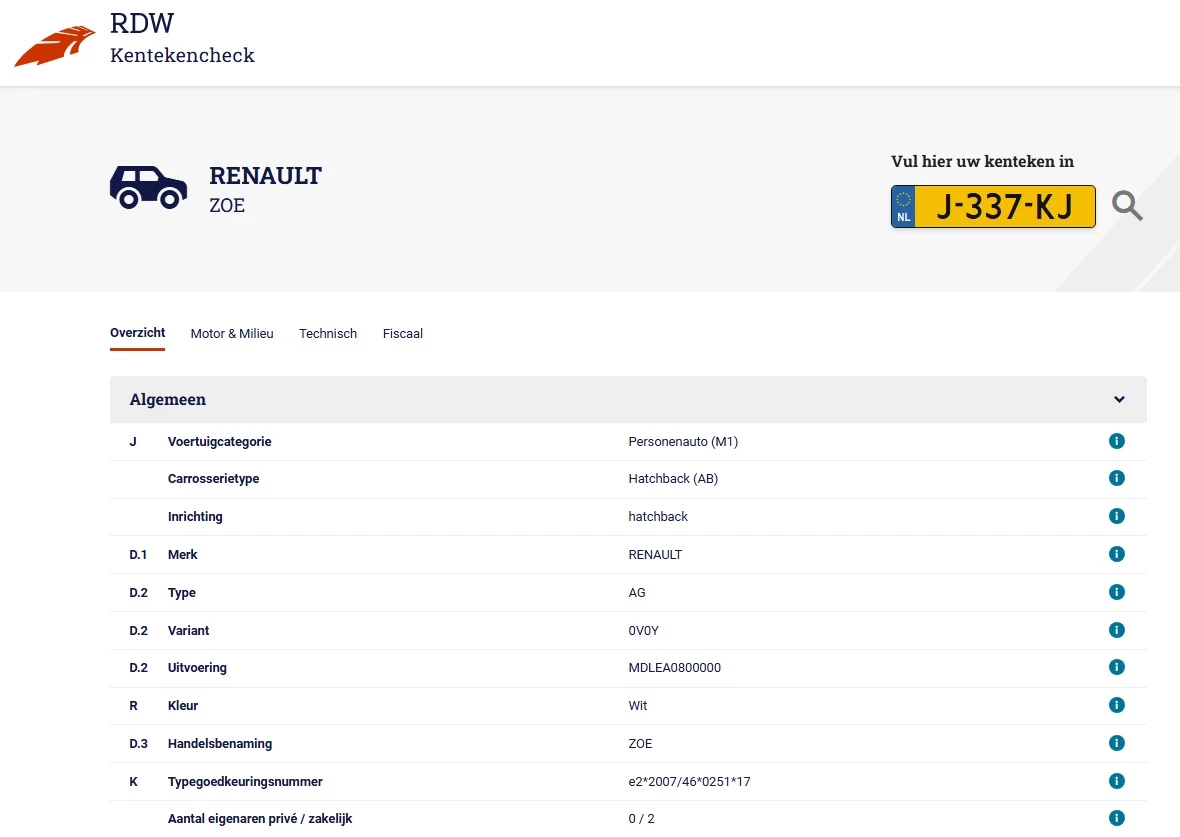Click the info icon beside Handelsbenaming
The width and height of the screenshot is (1180, 837).
pyautogui.click(x=1117, y=743)
